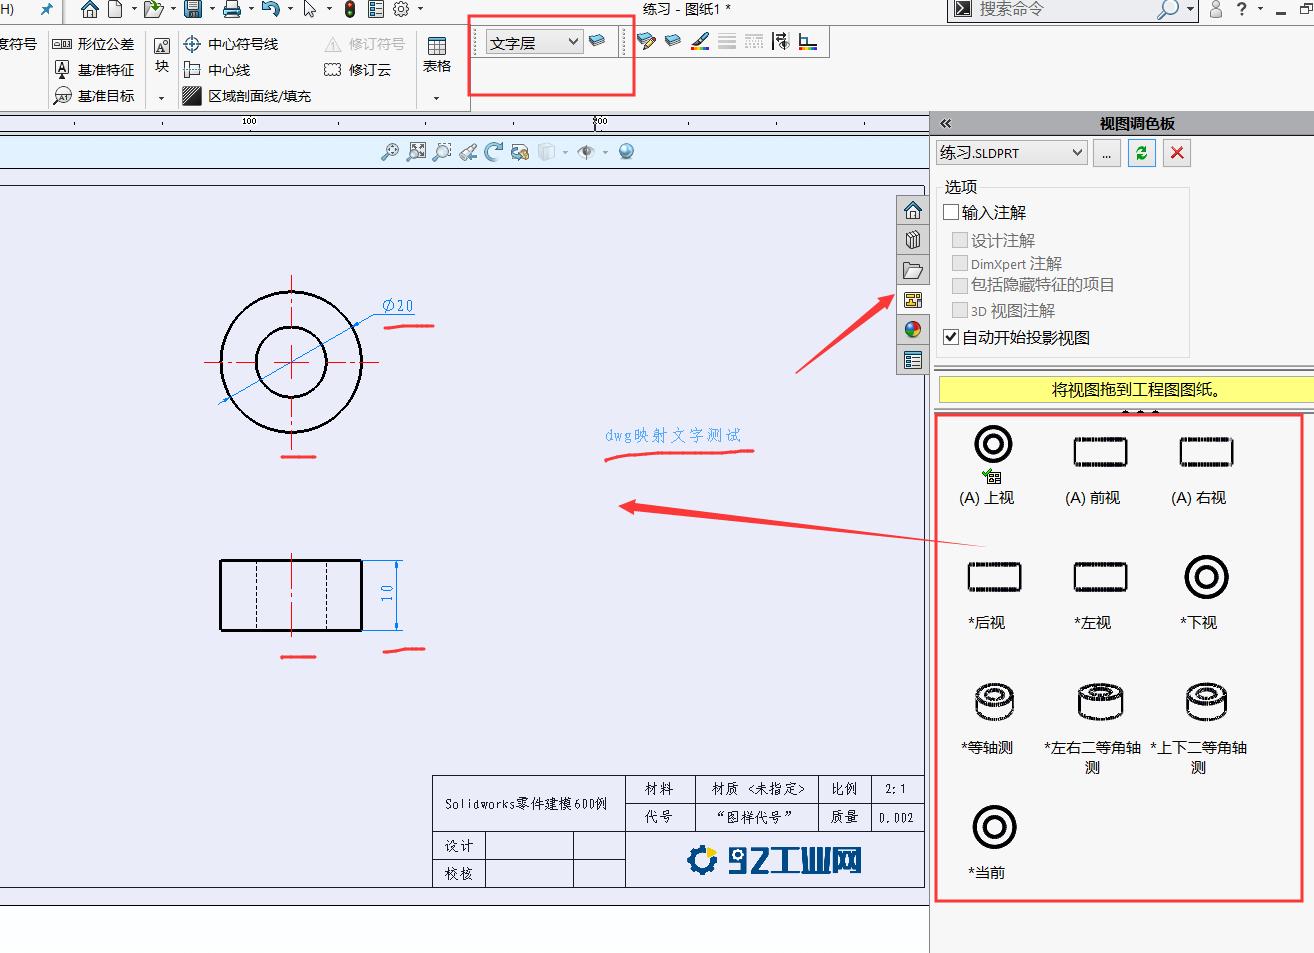Viewport: 1314px width, 953px height.
Task: Collapse the 视图调色板 panel with chevron
Action: point(944,122)
